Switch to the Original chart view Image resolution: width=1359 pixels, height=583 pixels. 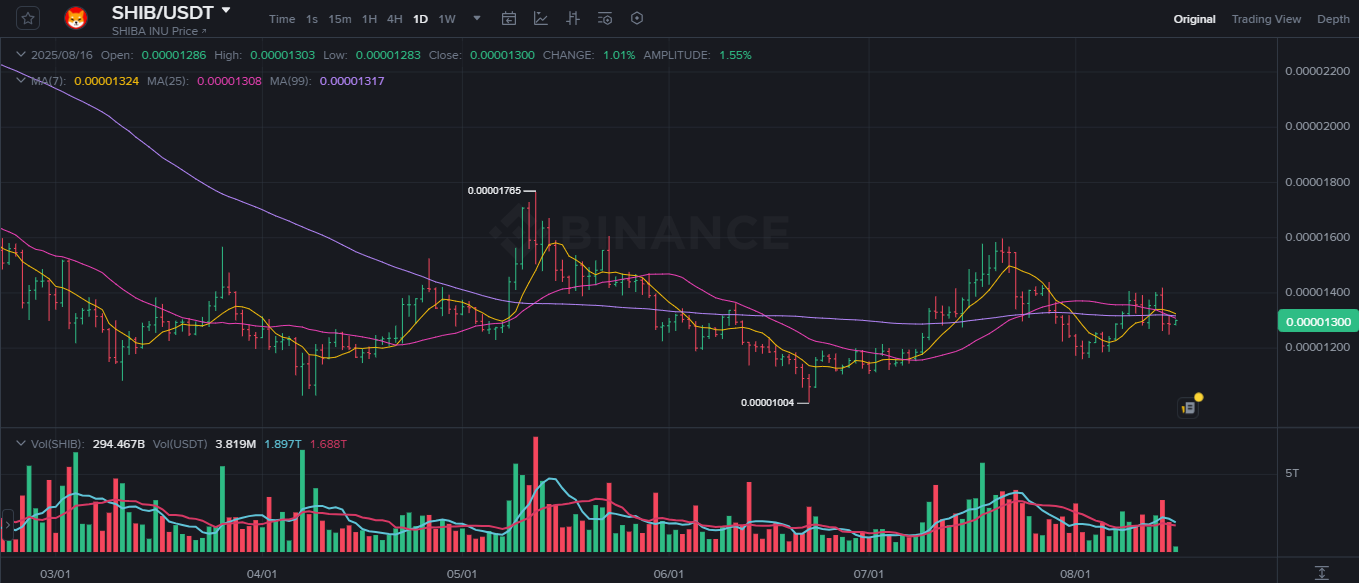coord(1195,19)
